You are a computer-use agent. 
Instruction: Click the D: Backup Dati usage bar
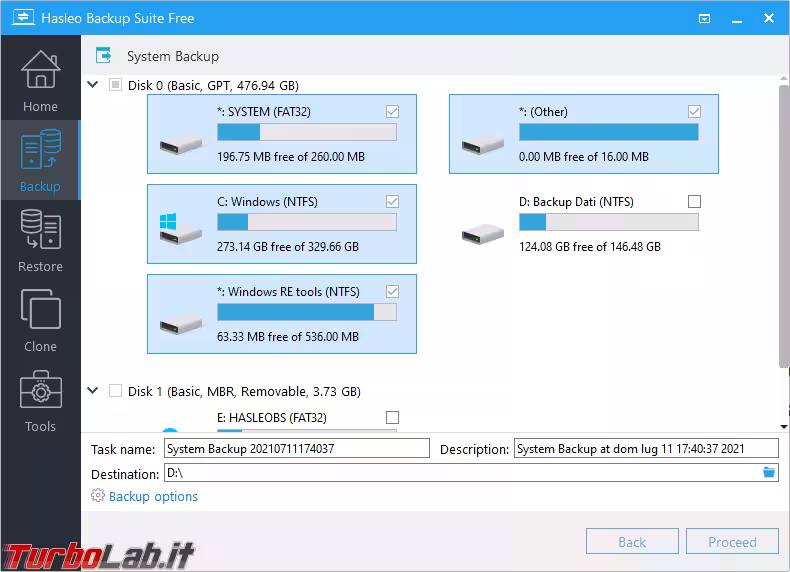click(x=609, y=222)
